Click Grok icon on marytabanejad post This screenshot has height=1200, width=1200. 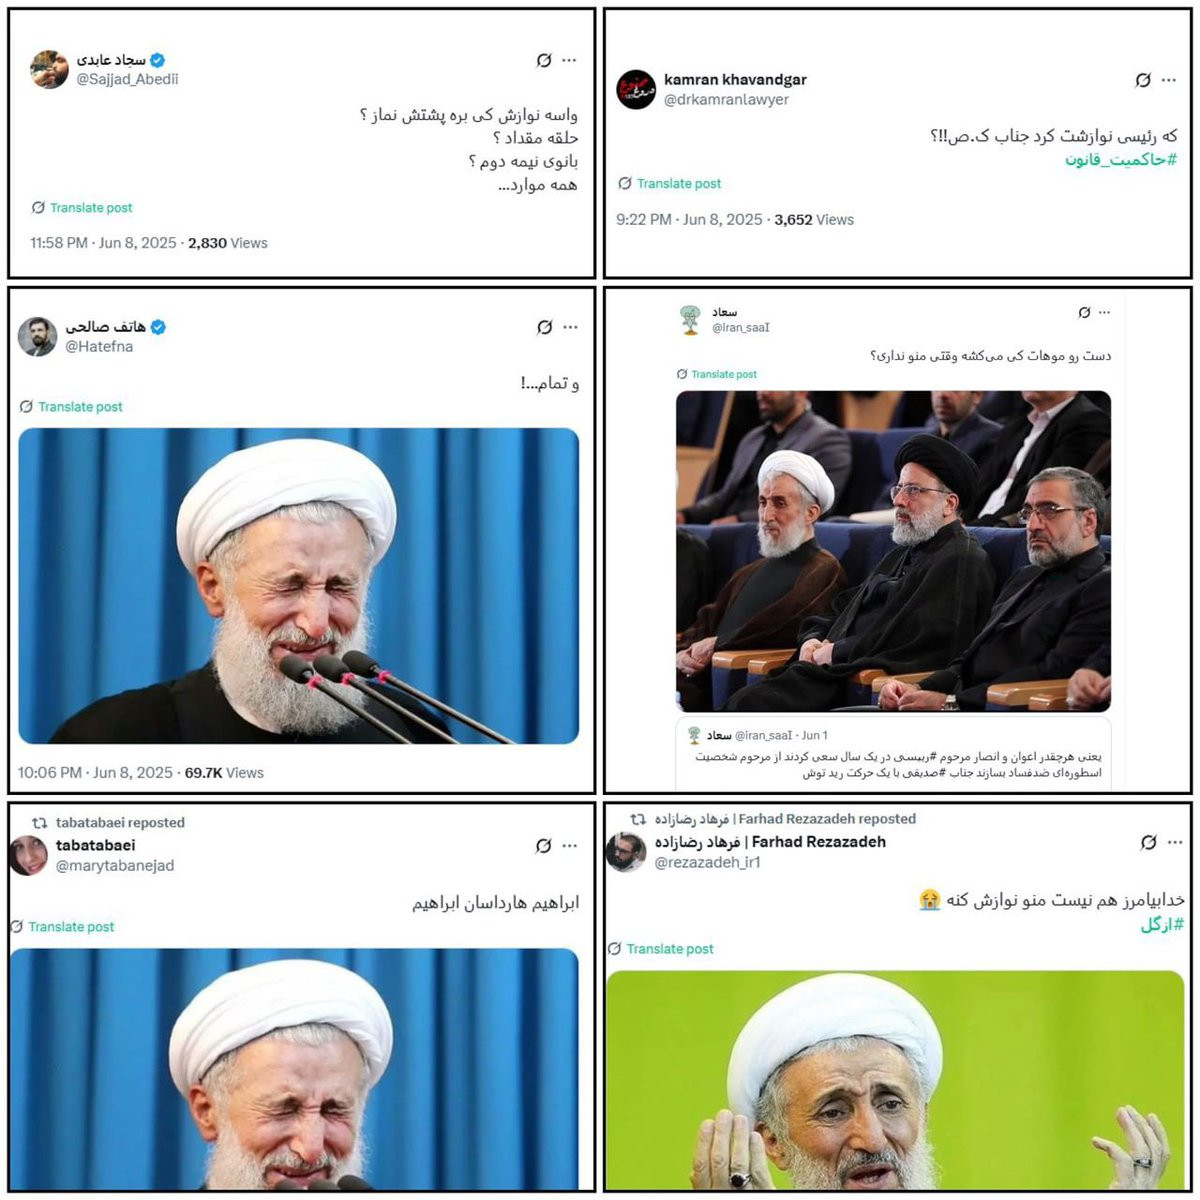tap(544, 846)
